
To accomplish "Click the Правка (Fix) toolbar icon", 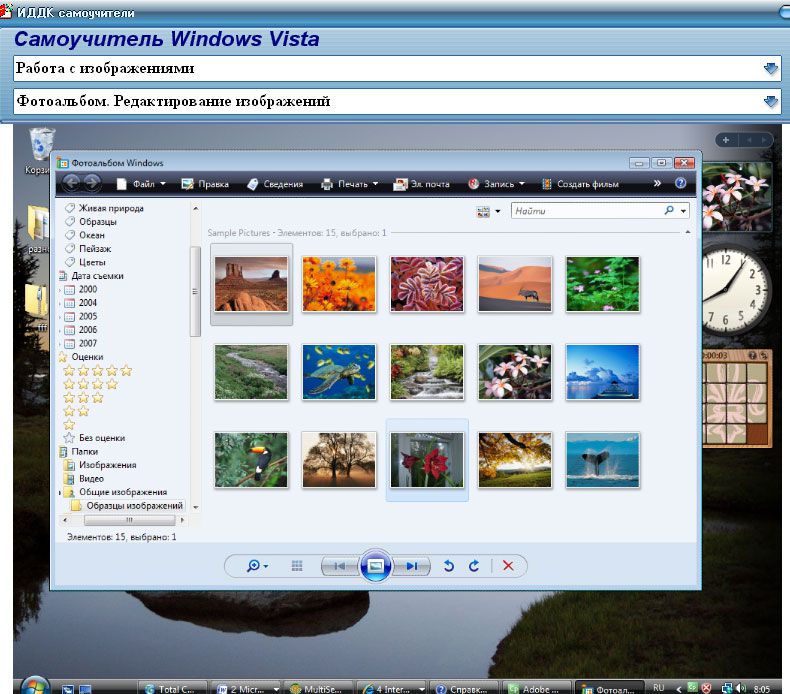I will [205, 184].
